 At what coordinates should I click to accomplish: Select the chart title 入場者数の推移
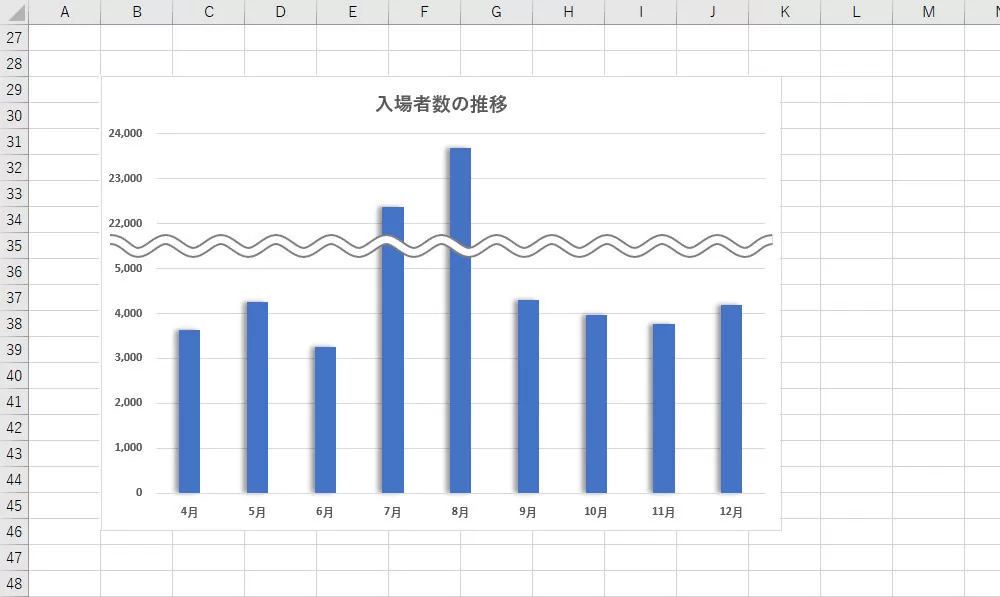click(441, 103)
